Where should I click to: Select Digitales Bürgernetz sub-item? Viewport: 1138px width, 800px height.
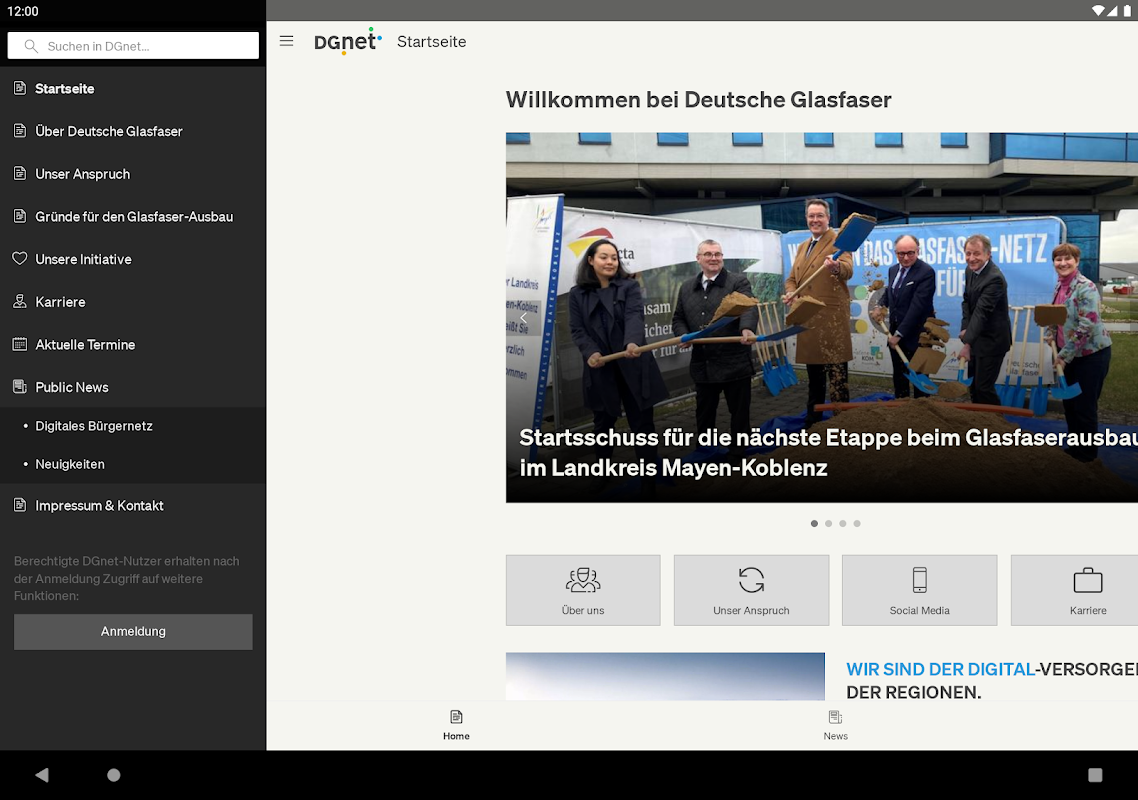click(x=133, y=426)
